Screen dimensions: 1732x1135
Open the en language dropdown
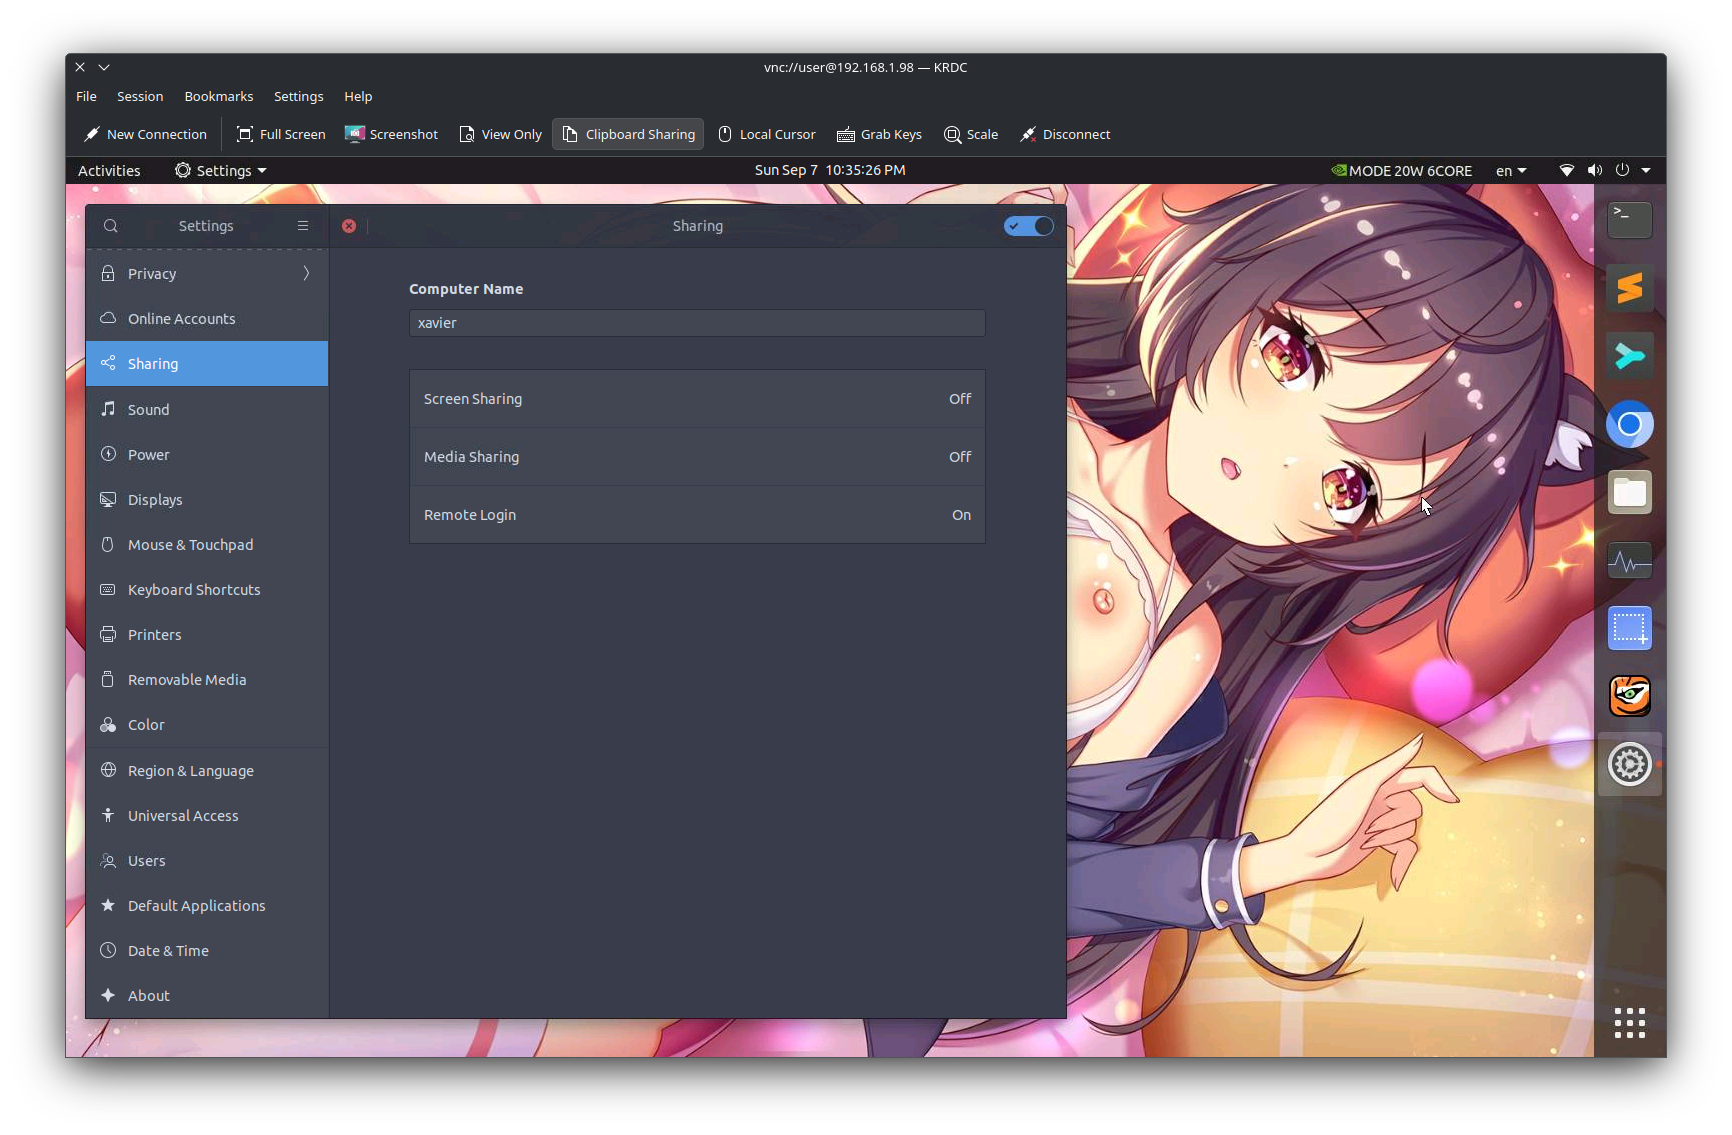(1511, 170)
